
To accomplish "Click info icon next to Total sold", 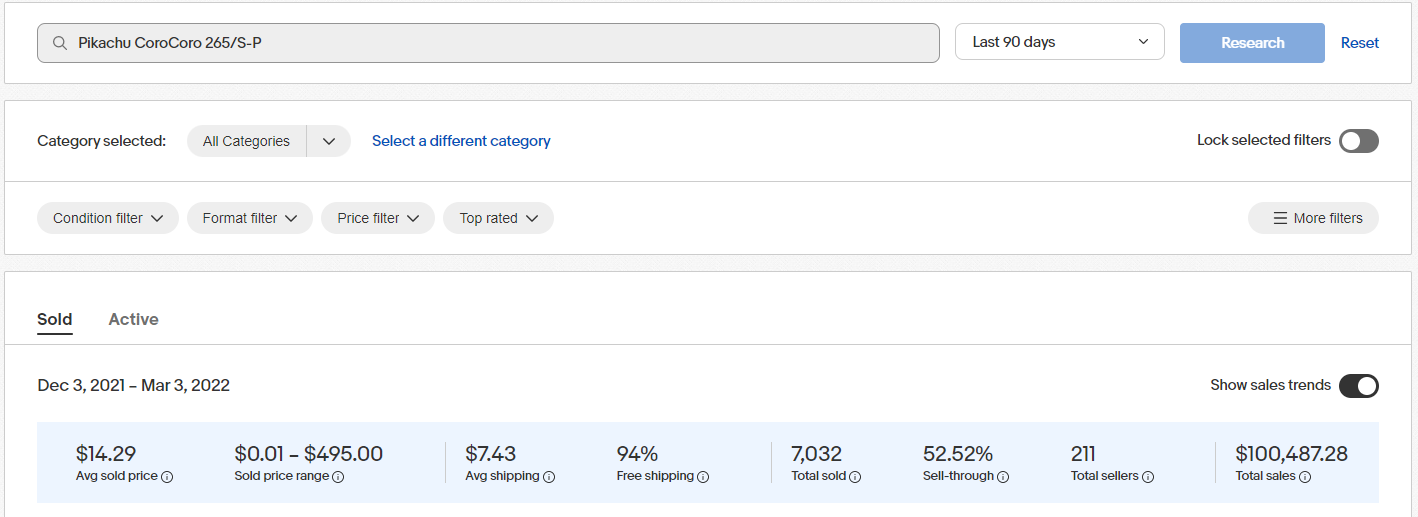I will pyautogui.click(x=855, y=477).
